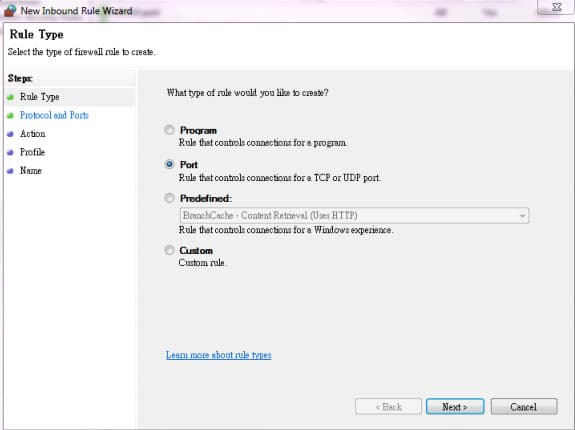Screen dimensions: 575x430
Task: Click the bold 'Predefined:' option label
Action: 206,198
